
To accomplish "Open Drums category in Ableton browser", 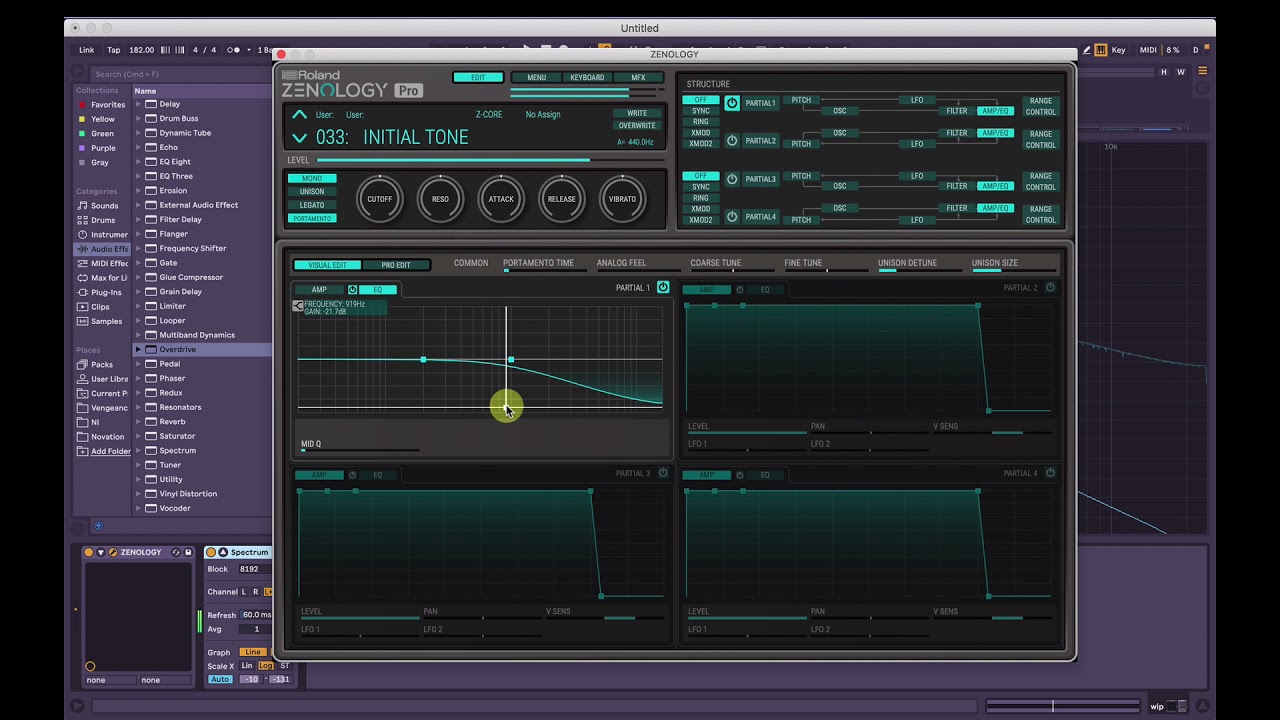I will 103,220.
